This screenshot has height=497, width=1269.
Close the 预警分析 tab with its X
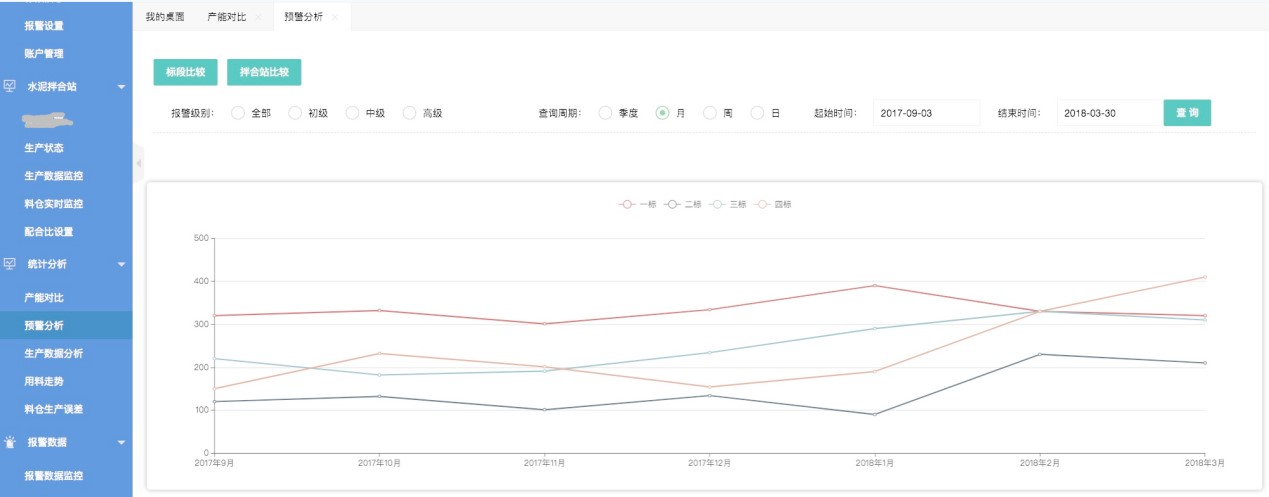point(335,17)
